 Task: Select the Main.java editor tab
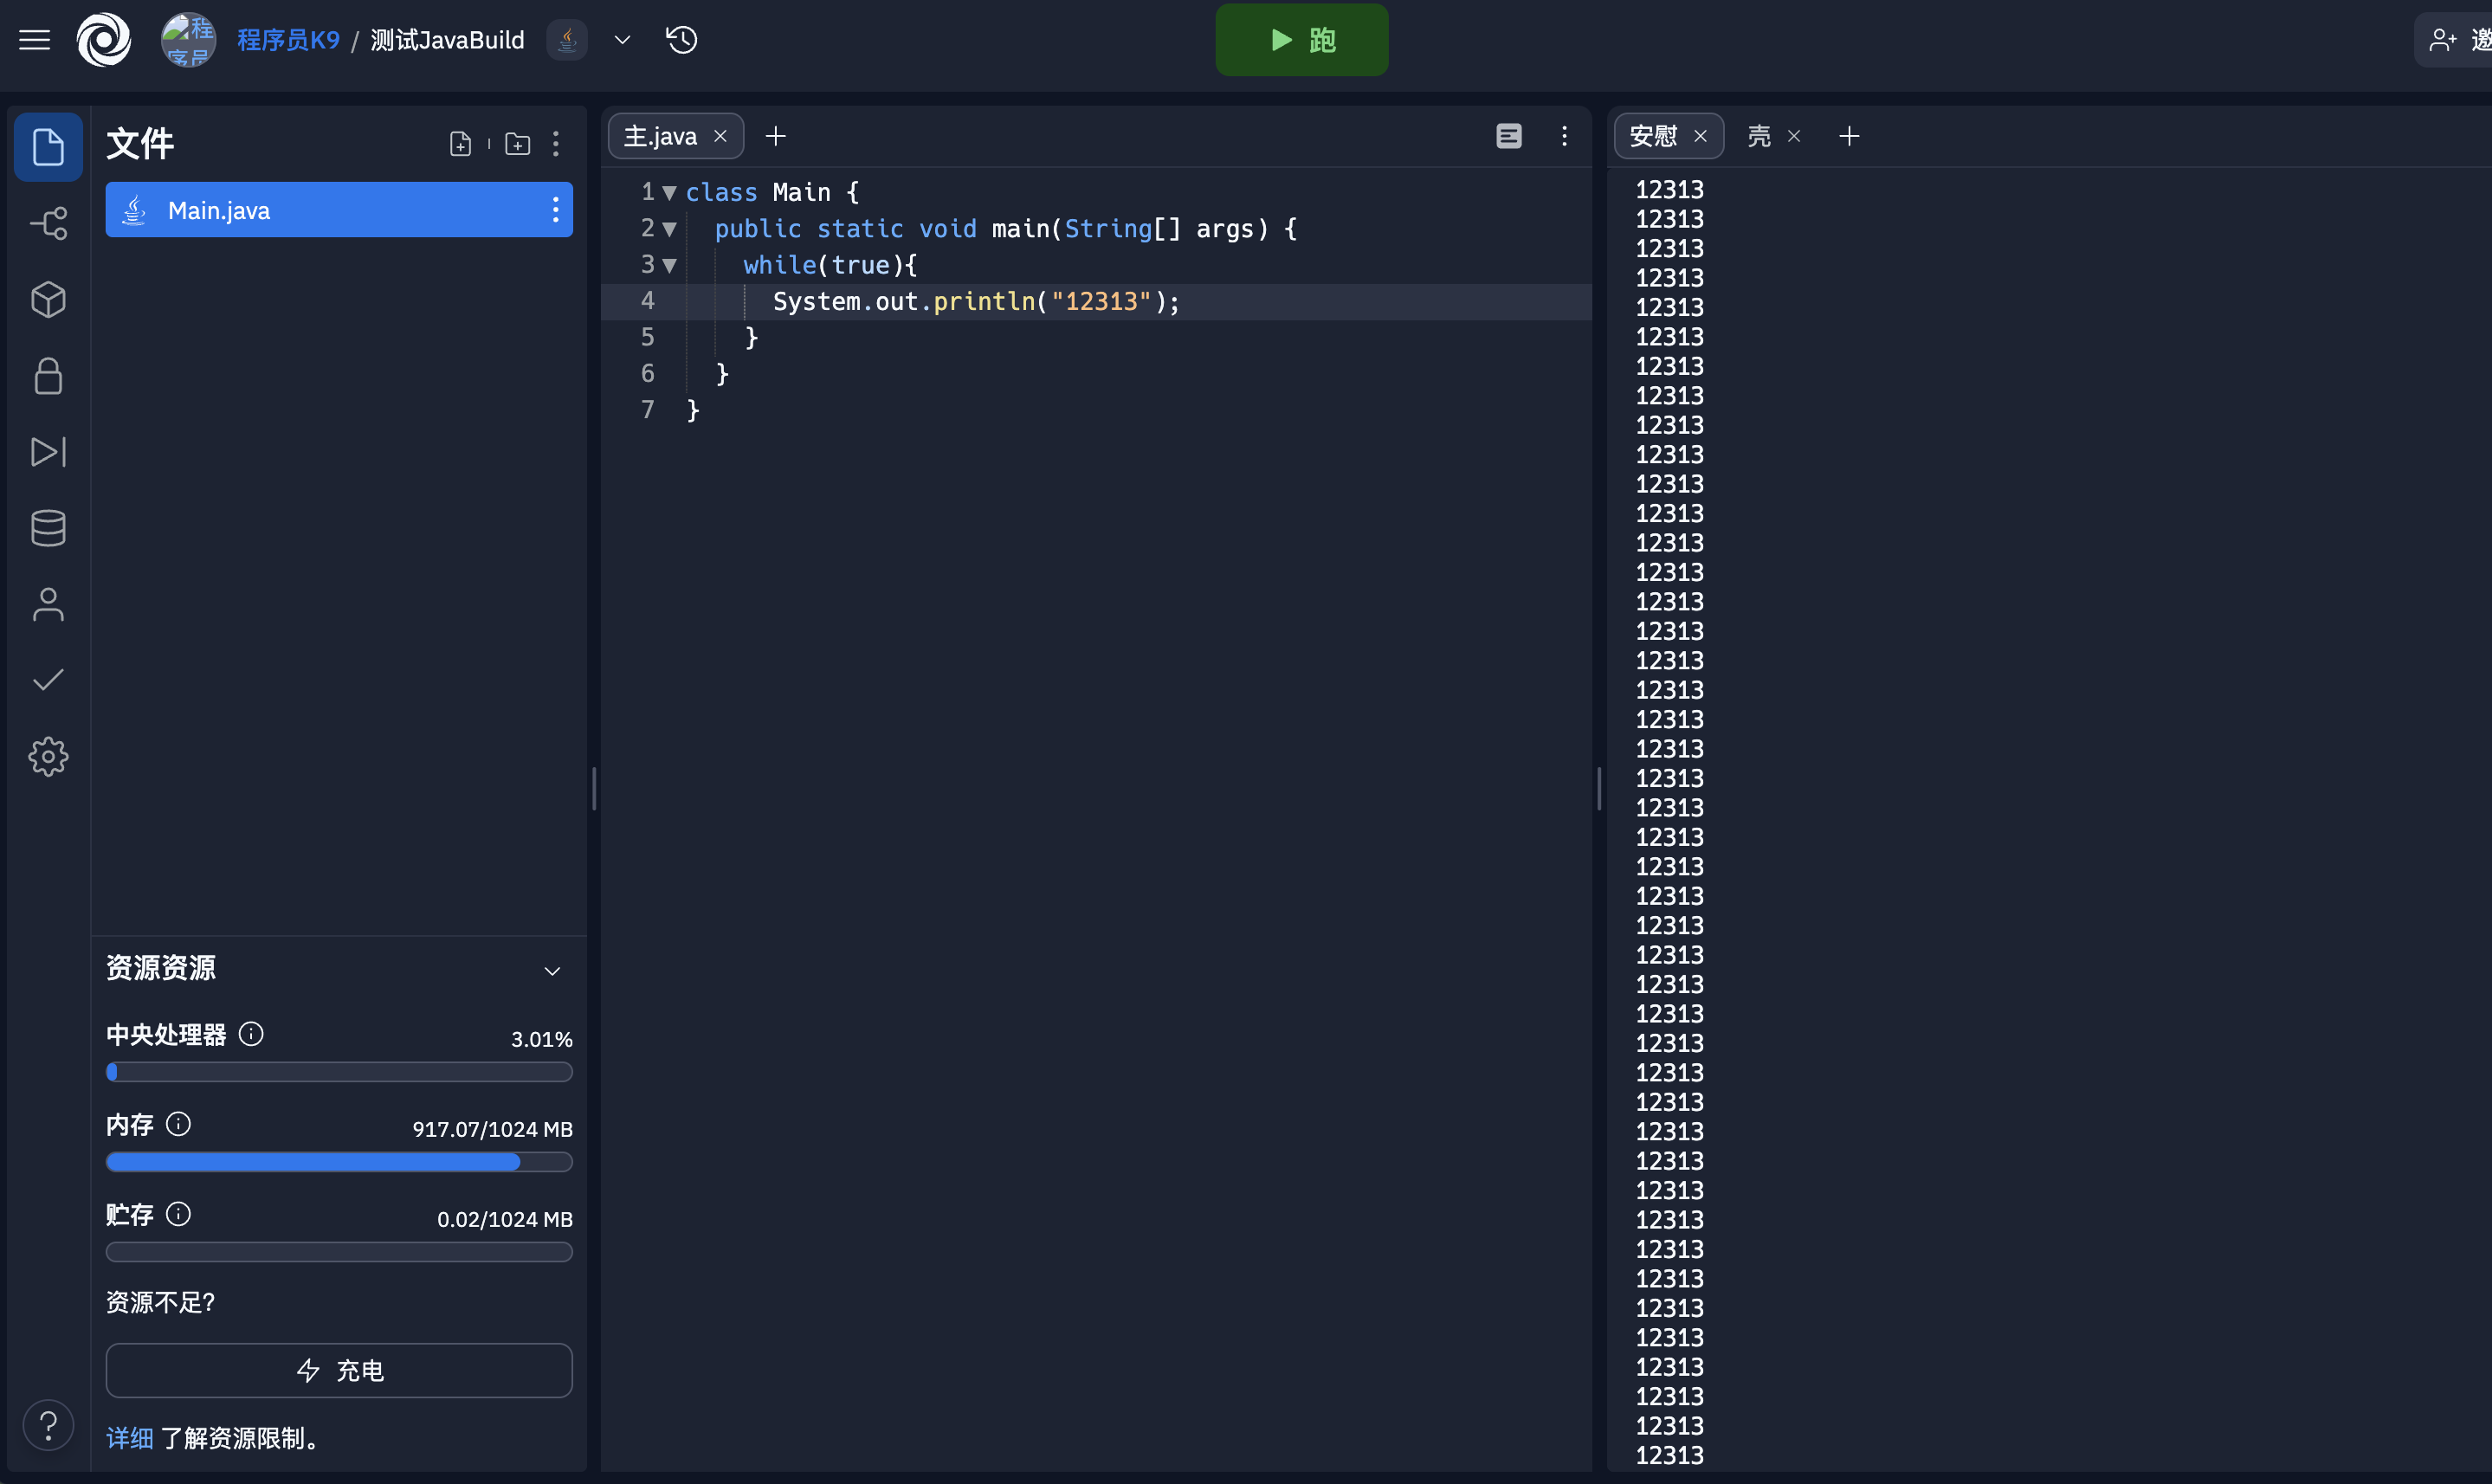pyautogui.click(x=661, y=136)
